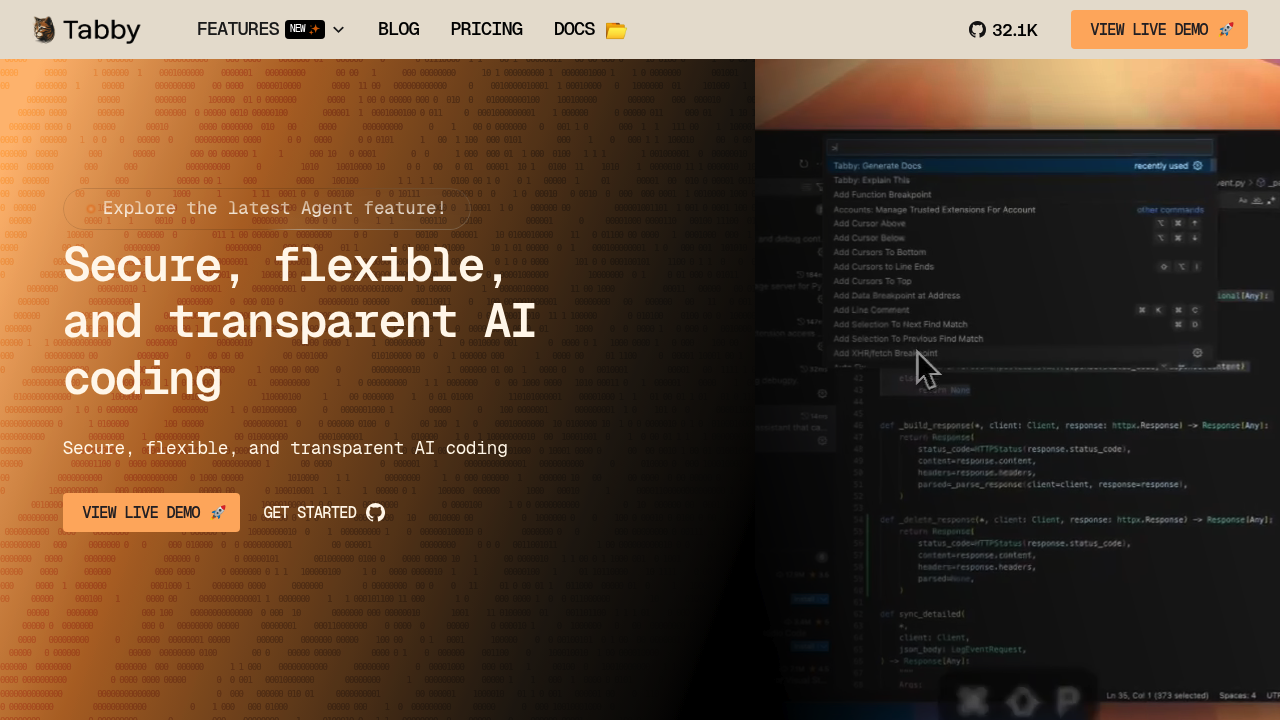Click the 32.1K GitHub stars count
Screen dimensions: 1280x720
(x=1014, y=30)
